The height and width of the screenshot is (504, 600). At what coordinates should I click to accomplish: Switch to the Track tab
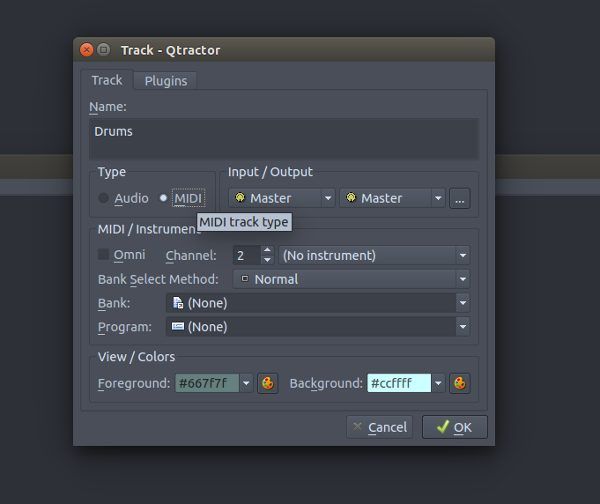coord(107,80)
